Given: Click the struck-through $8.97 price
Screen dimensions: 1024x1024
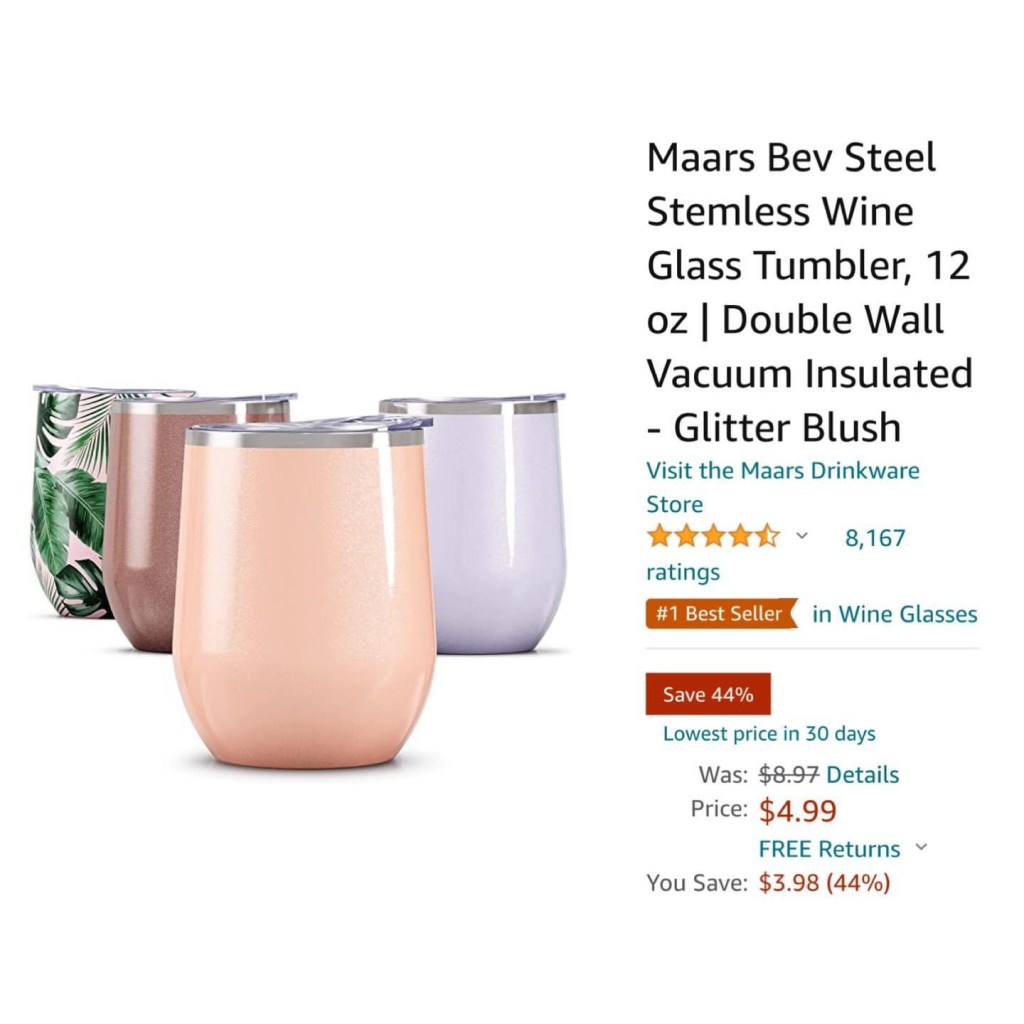Looking at the screenshot, I should [788, 775].
